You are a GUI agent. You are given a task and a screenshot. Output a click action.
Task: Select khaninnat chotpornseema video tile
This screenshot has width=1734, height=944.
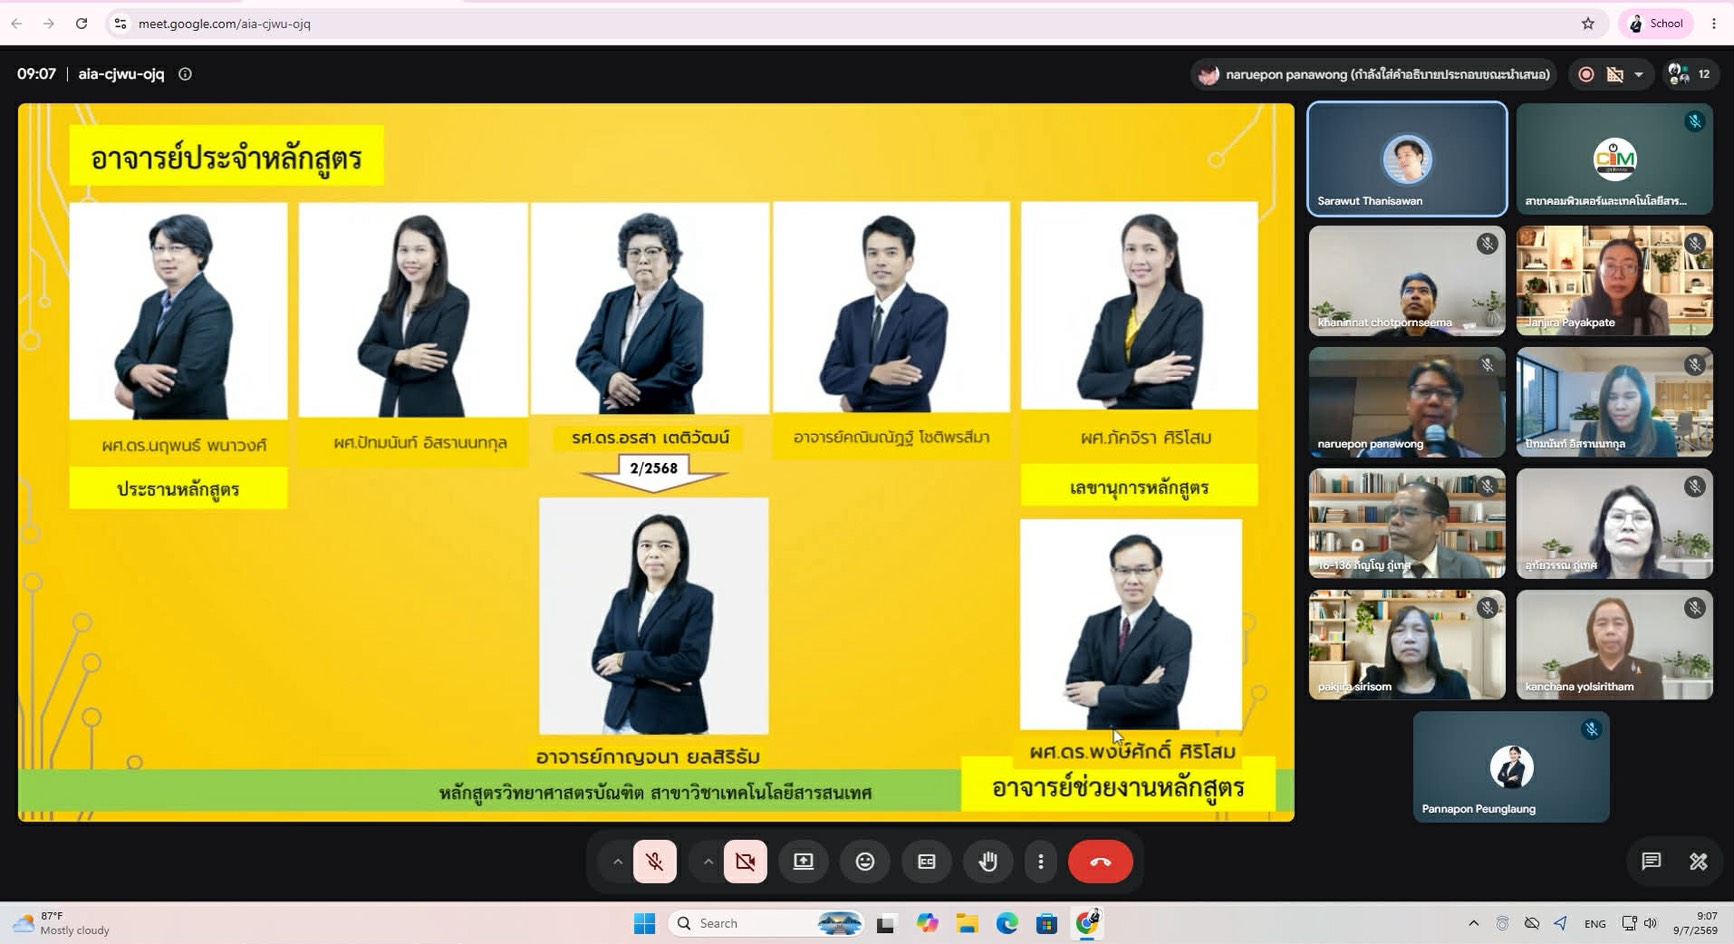[x=1407, y=280]
